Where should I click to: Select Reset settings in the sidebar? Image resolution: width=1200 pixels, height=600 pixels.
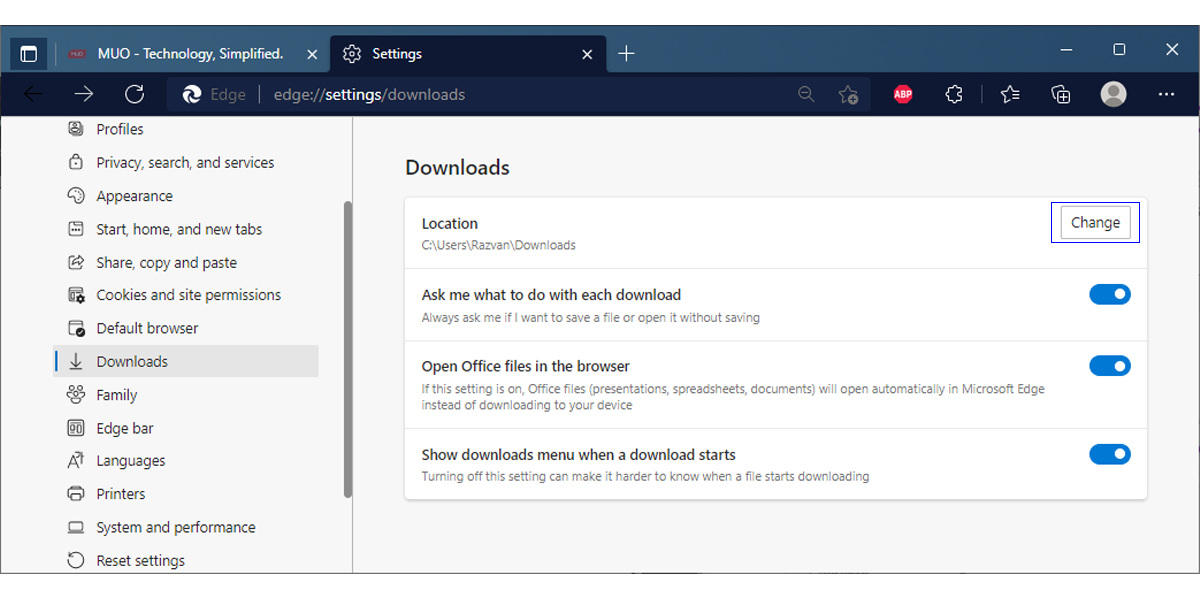pyautogui.click(x=139, y=560)
